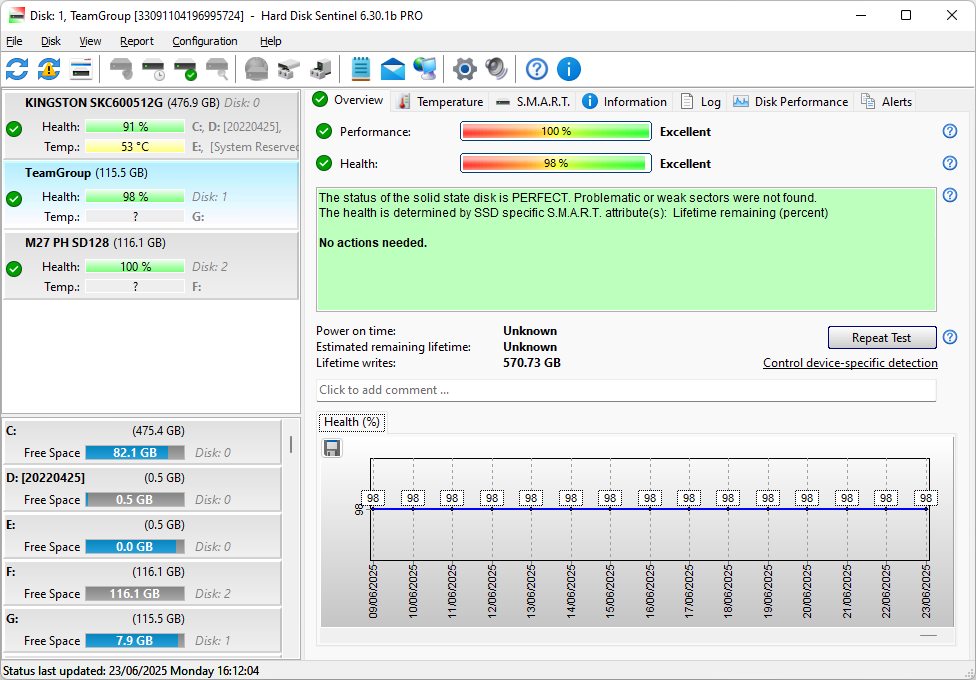Click the disk with clock icon
Screen dimensions: 976x680
coord(153,69)
